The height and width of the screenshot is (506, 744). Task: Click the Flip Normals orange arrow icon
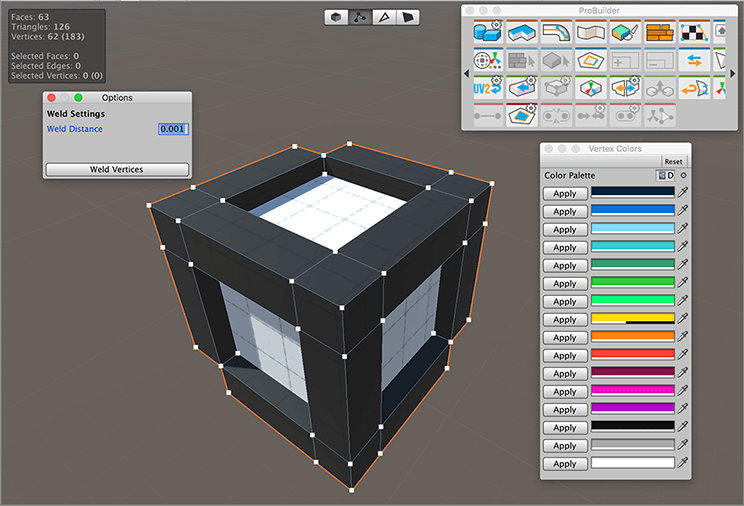coord(694,88)
